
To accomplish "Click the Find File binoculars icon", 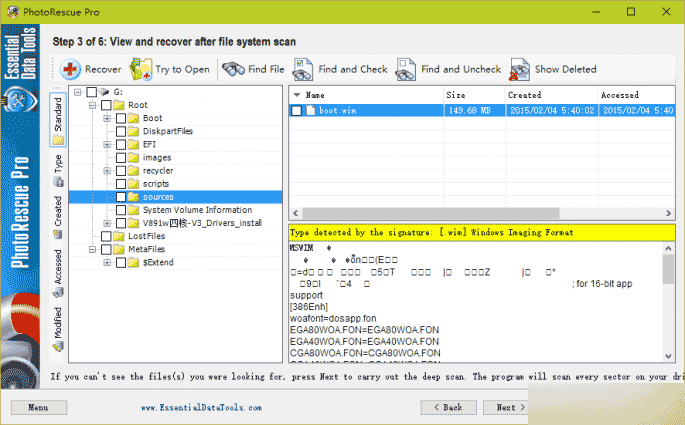I will coord(233,69).
